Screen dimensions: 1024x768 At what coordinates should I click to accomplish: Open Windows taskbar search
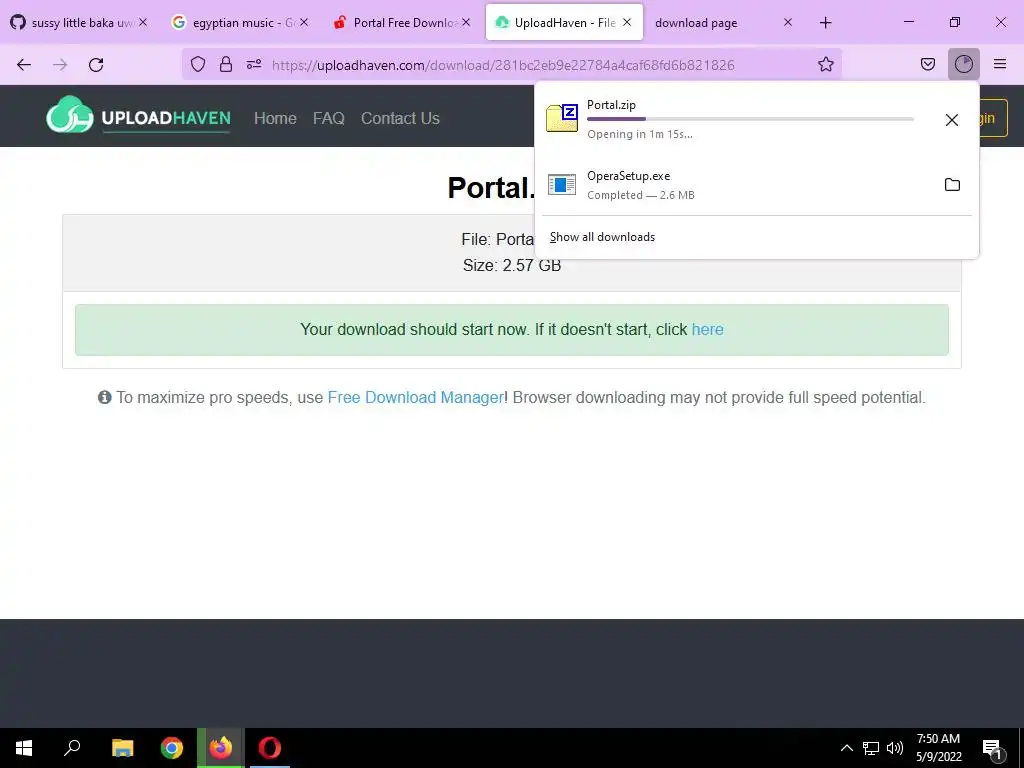(x=72, y=748)
